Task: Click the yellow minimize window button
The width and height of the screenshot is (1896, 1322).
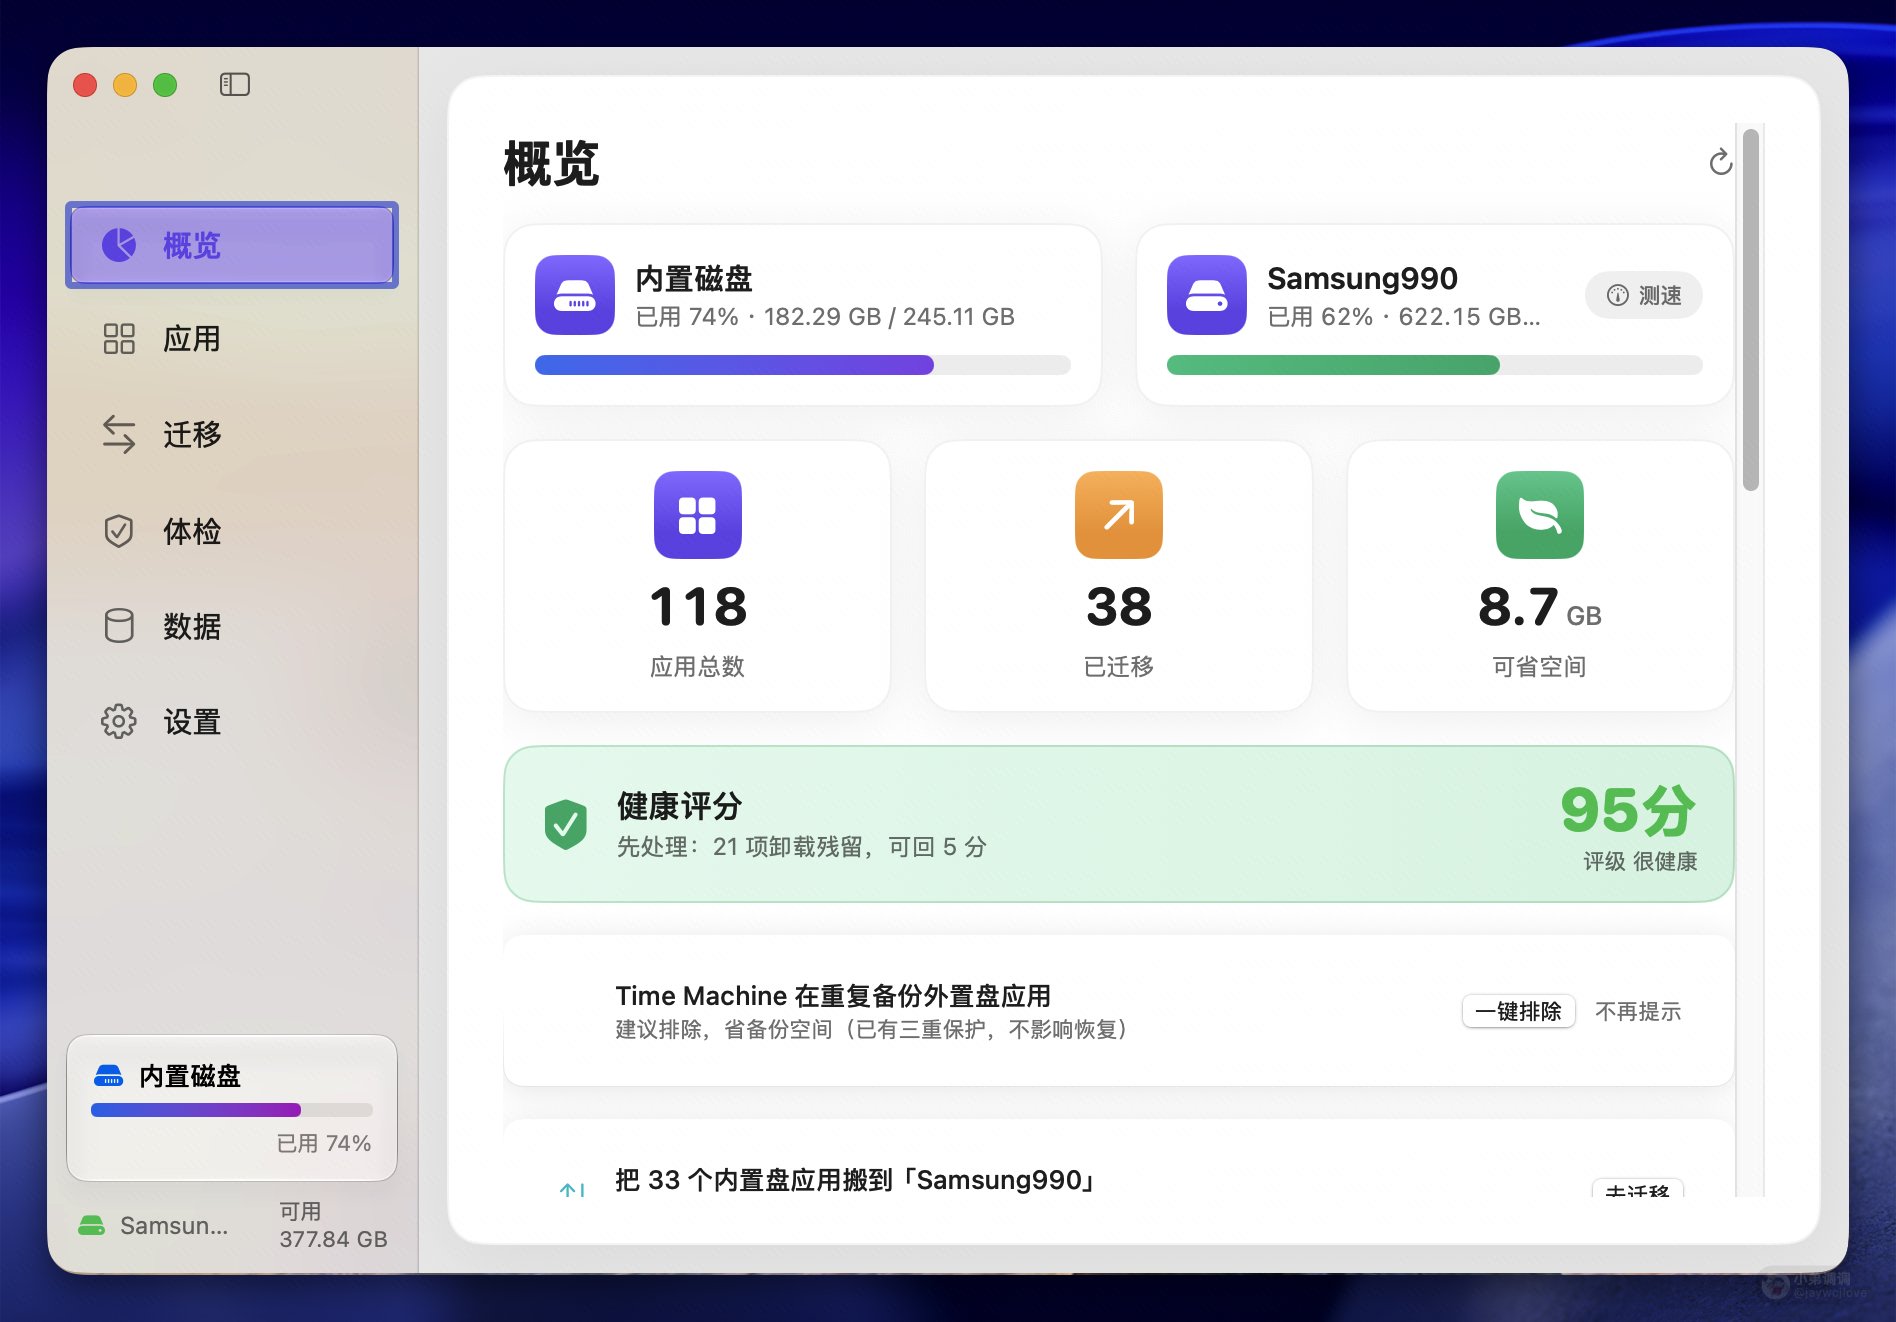Action: click(125, 85)
